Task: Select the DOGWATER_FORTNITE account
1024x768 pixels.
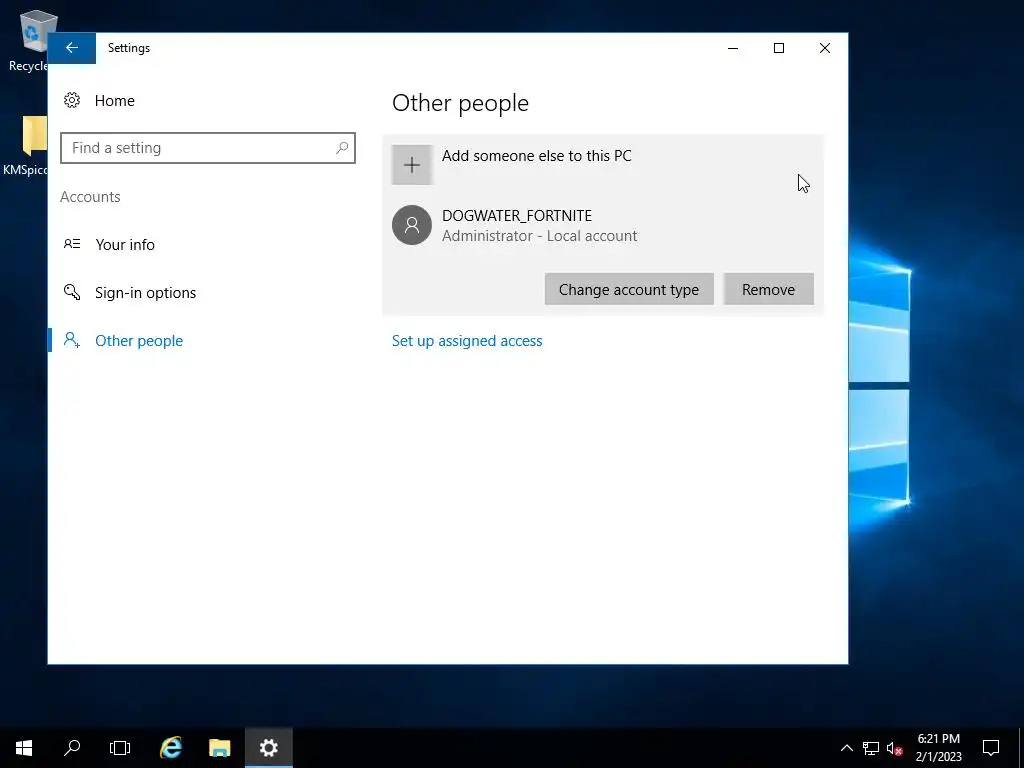Action: click(x=603, y=225)
